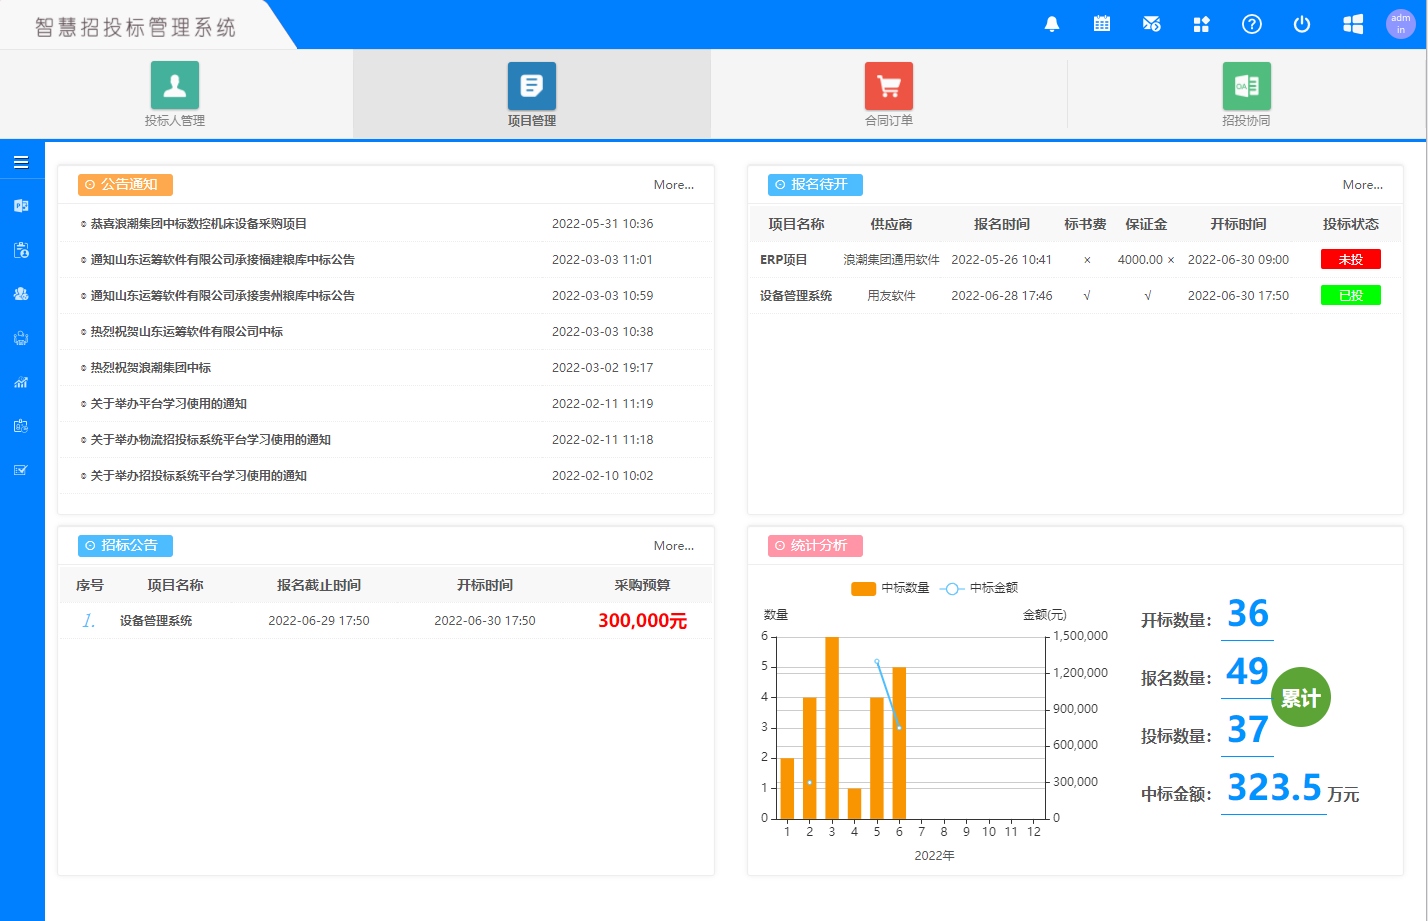The width and height of the screenshot is (1428, 921).
Task: Open the admin user avatar
Action: pyautogui.click(x=1401, y=24)
